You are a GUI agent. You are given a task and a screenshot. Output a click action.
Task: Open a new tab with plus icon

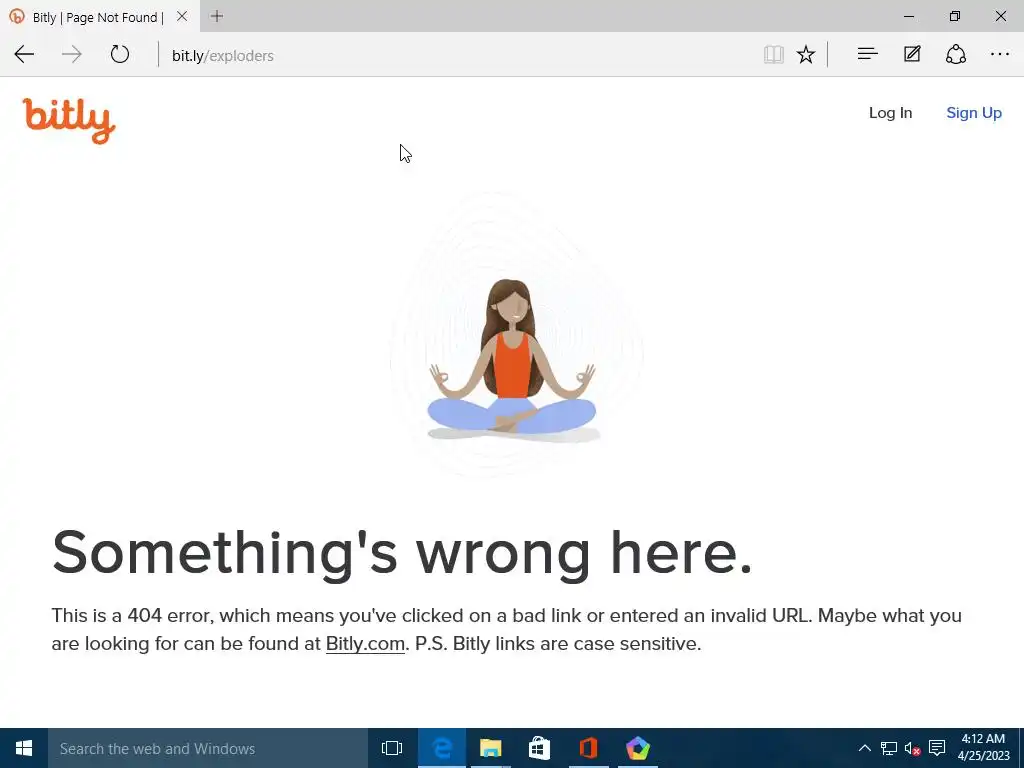pyautogui.click(x=217, y=16)
